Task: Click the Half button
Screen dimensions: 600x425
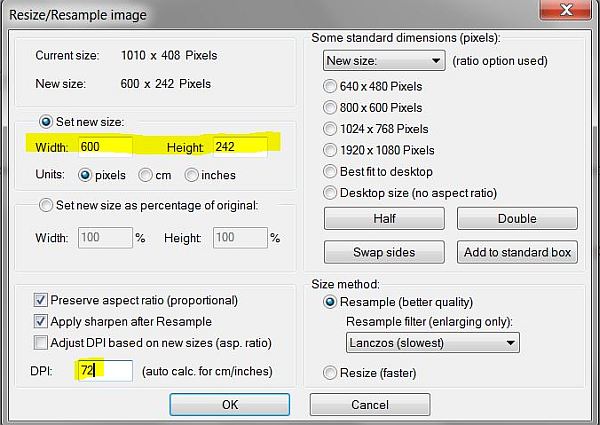Action: (x=384, y=218)
